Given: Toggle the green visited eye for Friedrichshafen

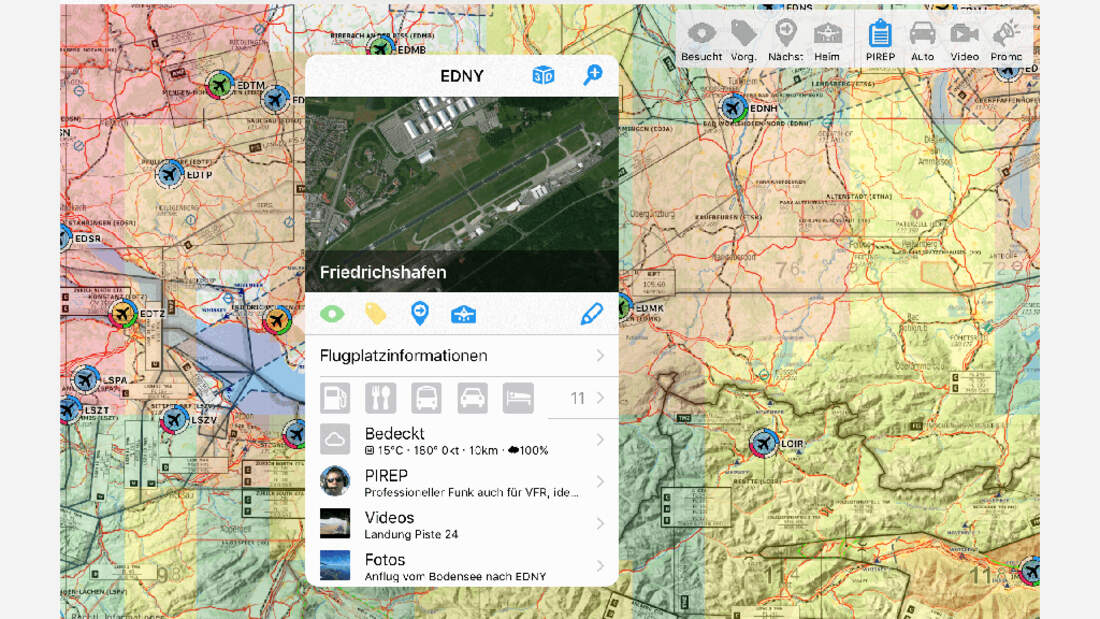Looking at the screenshot, I should coord(333,313).
